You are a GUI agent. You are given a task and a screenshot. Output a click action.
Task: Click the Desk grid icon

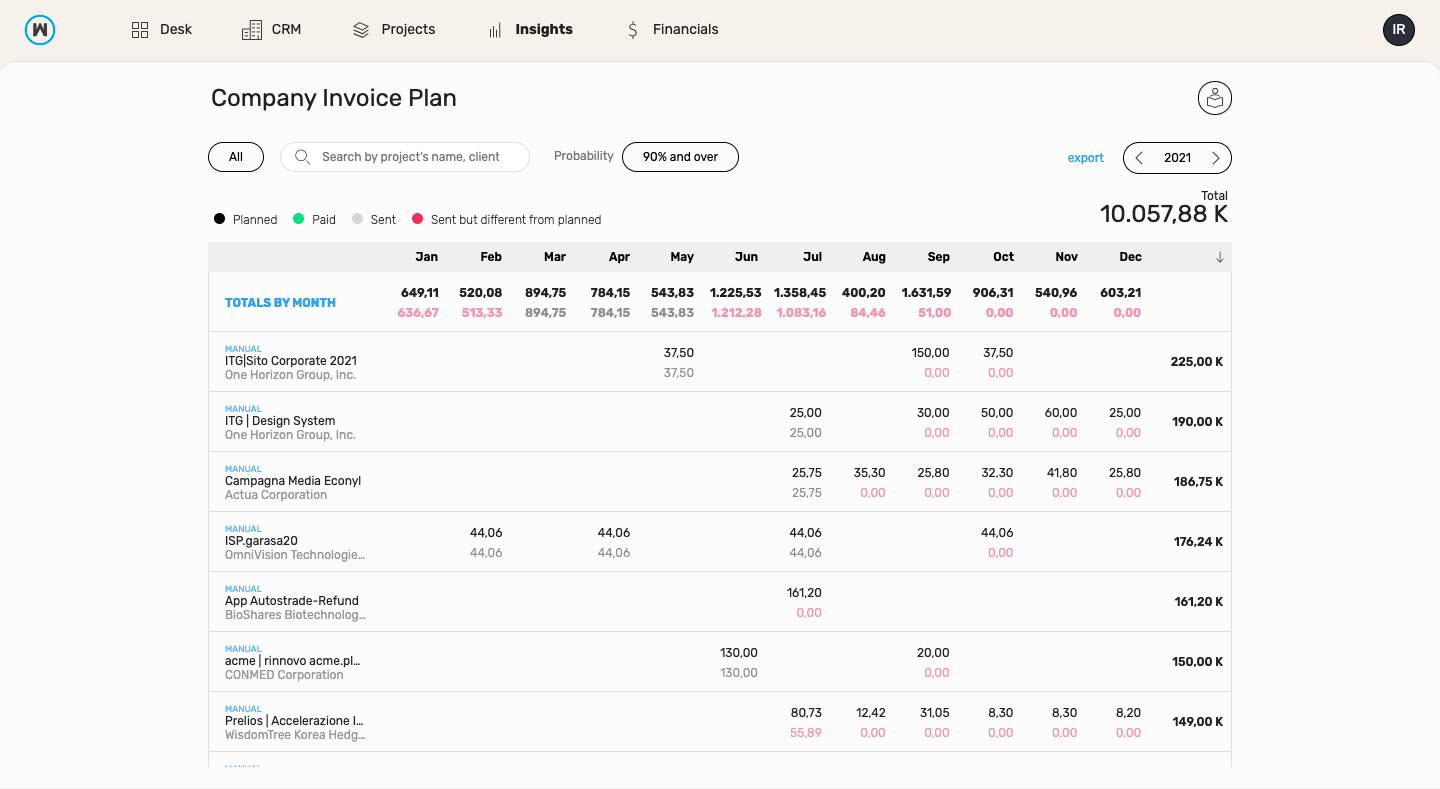click(x=140, y=30)
